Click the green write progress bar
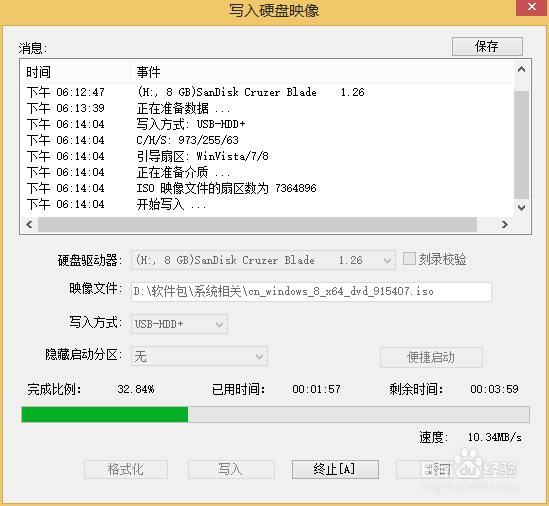The height and width of the screenshot is (506, 549). tap(275, 415)
